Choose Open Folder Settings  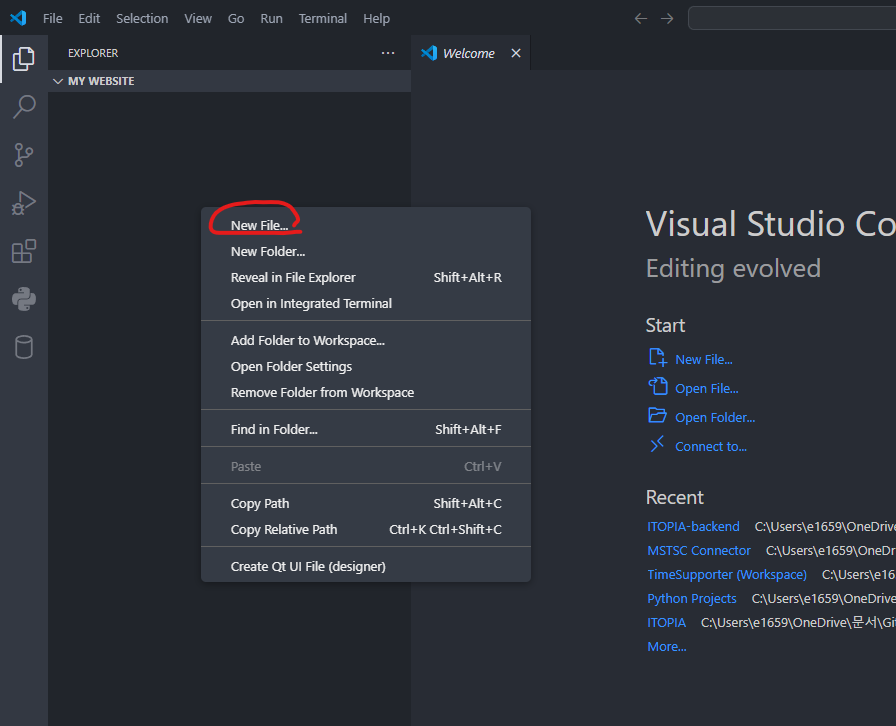point(366,366)
